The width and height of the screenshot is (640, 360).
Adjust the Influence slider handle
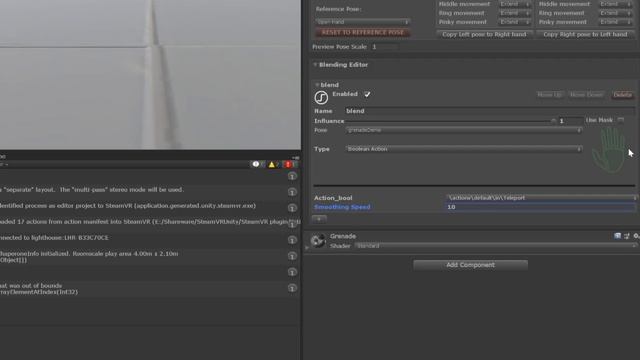click(553, 121)
